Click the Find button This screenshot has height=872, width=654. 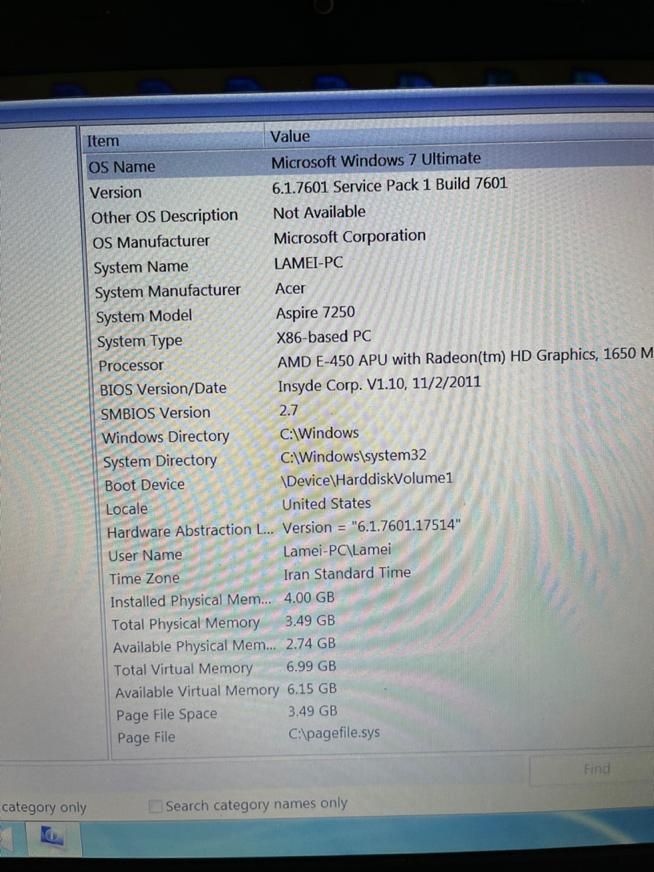596,770
